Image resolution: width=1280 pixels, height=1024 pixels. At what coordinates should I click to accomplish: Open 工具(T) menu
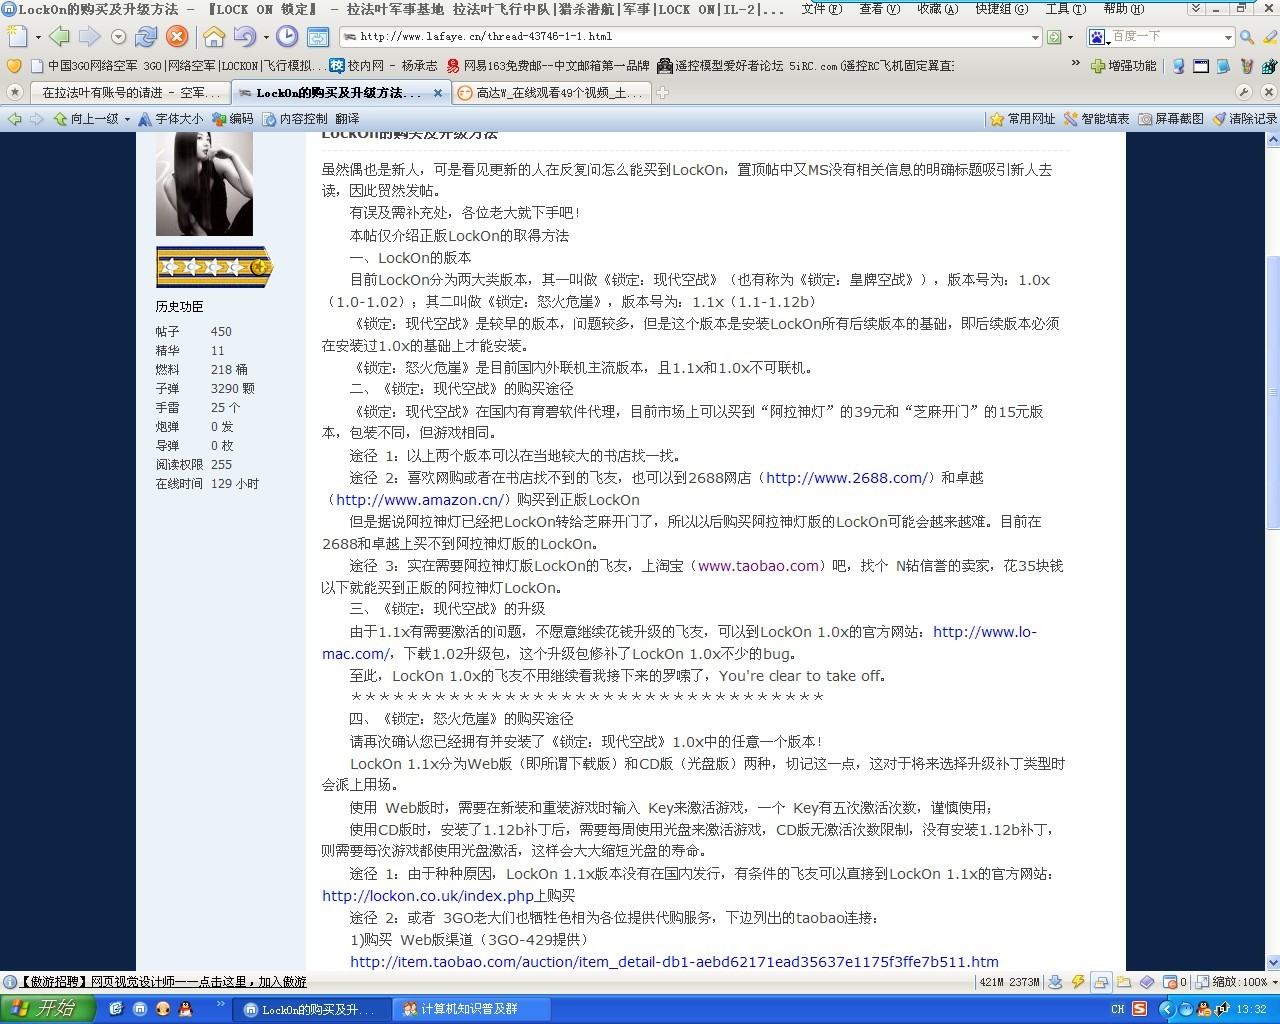pos(1066,9)
